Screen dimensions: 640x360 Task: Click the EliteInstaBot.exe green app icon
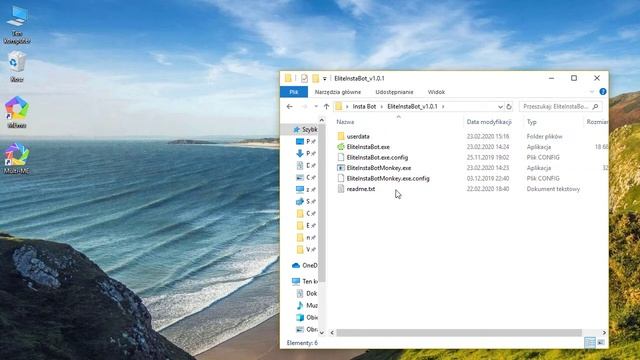[x=341, y=147]
